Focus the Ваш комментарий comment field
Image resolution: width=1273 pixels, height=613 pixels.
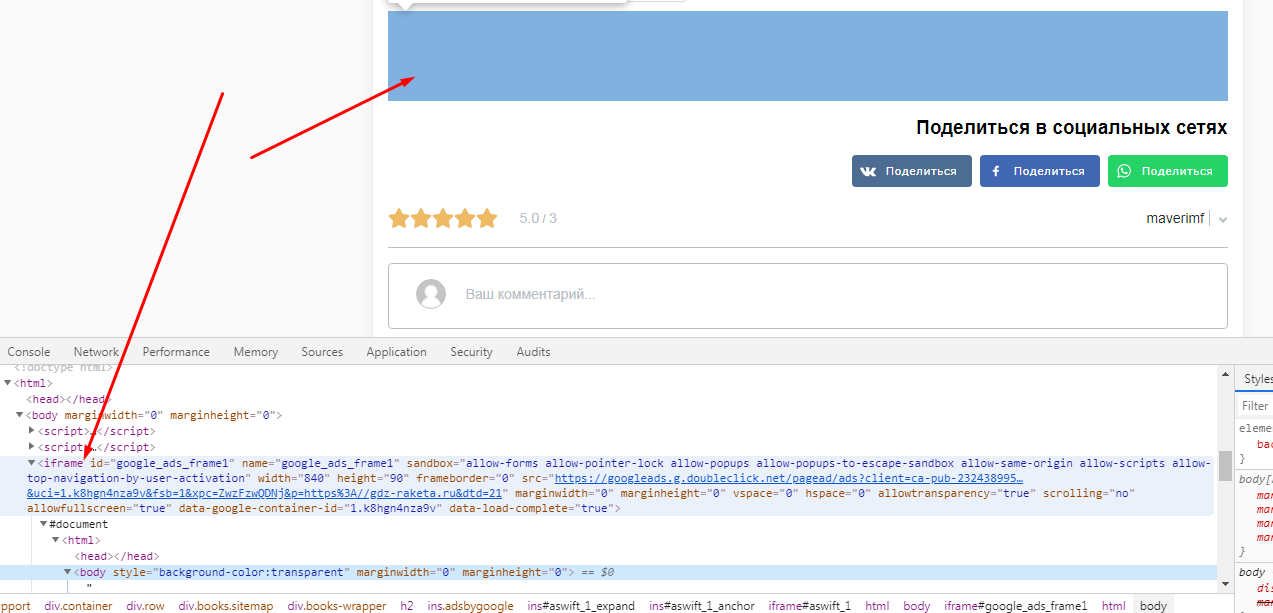[x=808, y=295]
